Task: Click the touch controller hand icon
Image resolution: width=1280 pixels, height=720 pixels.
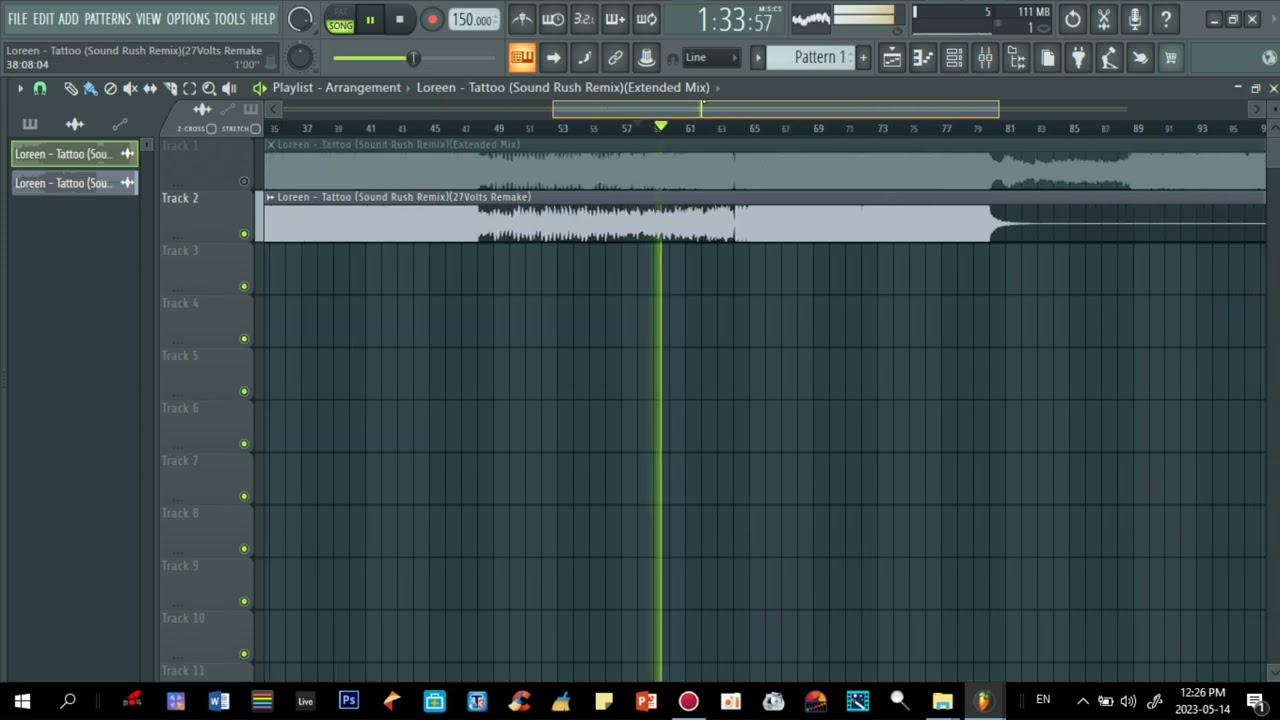Action: click(x=1140, y=58)
